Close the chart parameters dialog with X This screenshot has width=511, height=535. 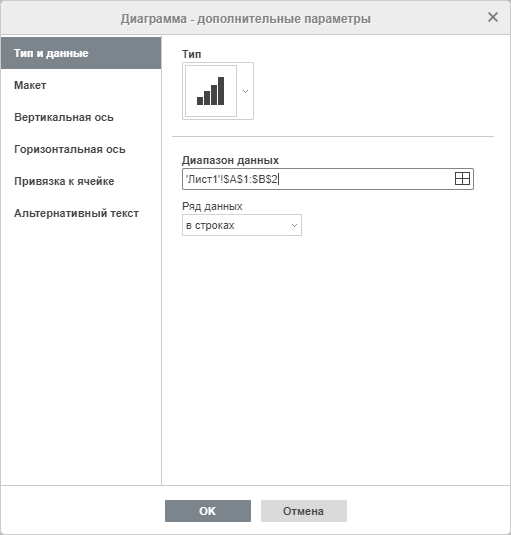493,17
